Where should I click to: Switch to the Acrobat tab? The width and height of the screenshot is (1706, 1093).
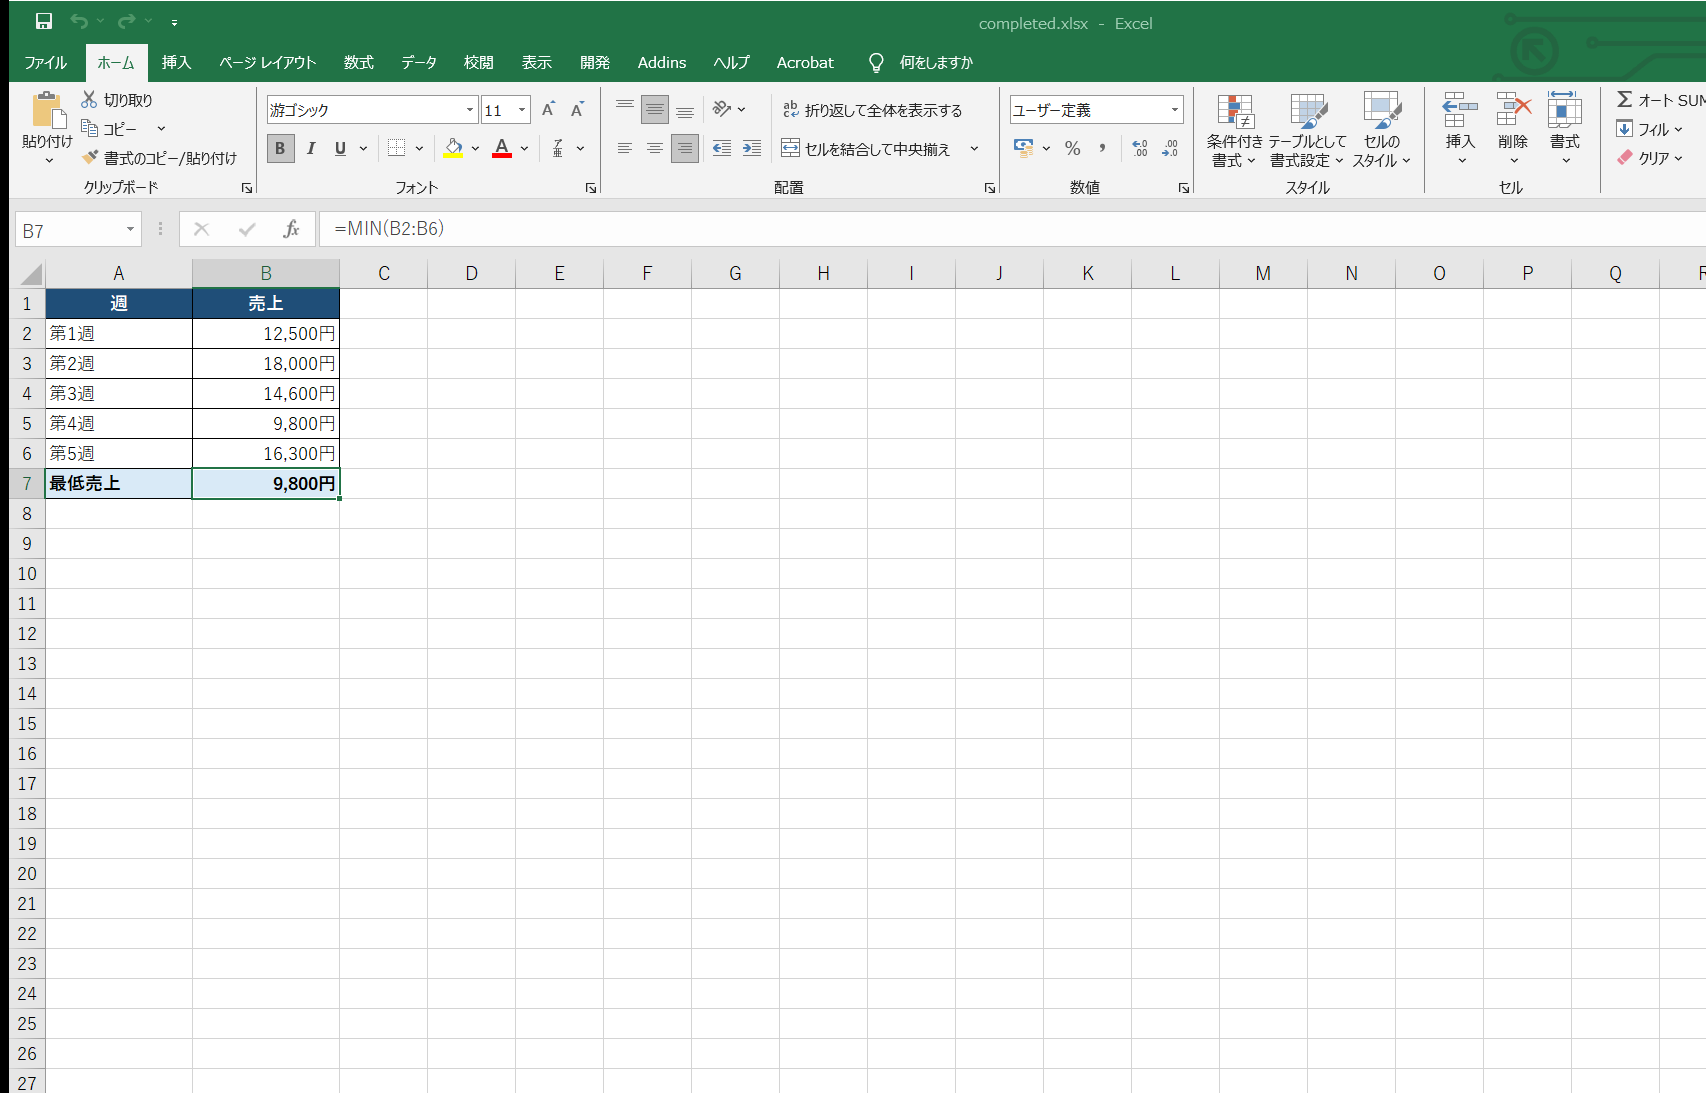click(x=805, y=62)
